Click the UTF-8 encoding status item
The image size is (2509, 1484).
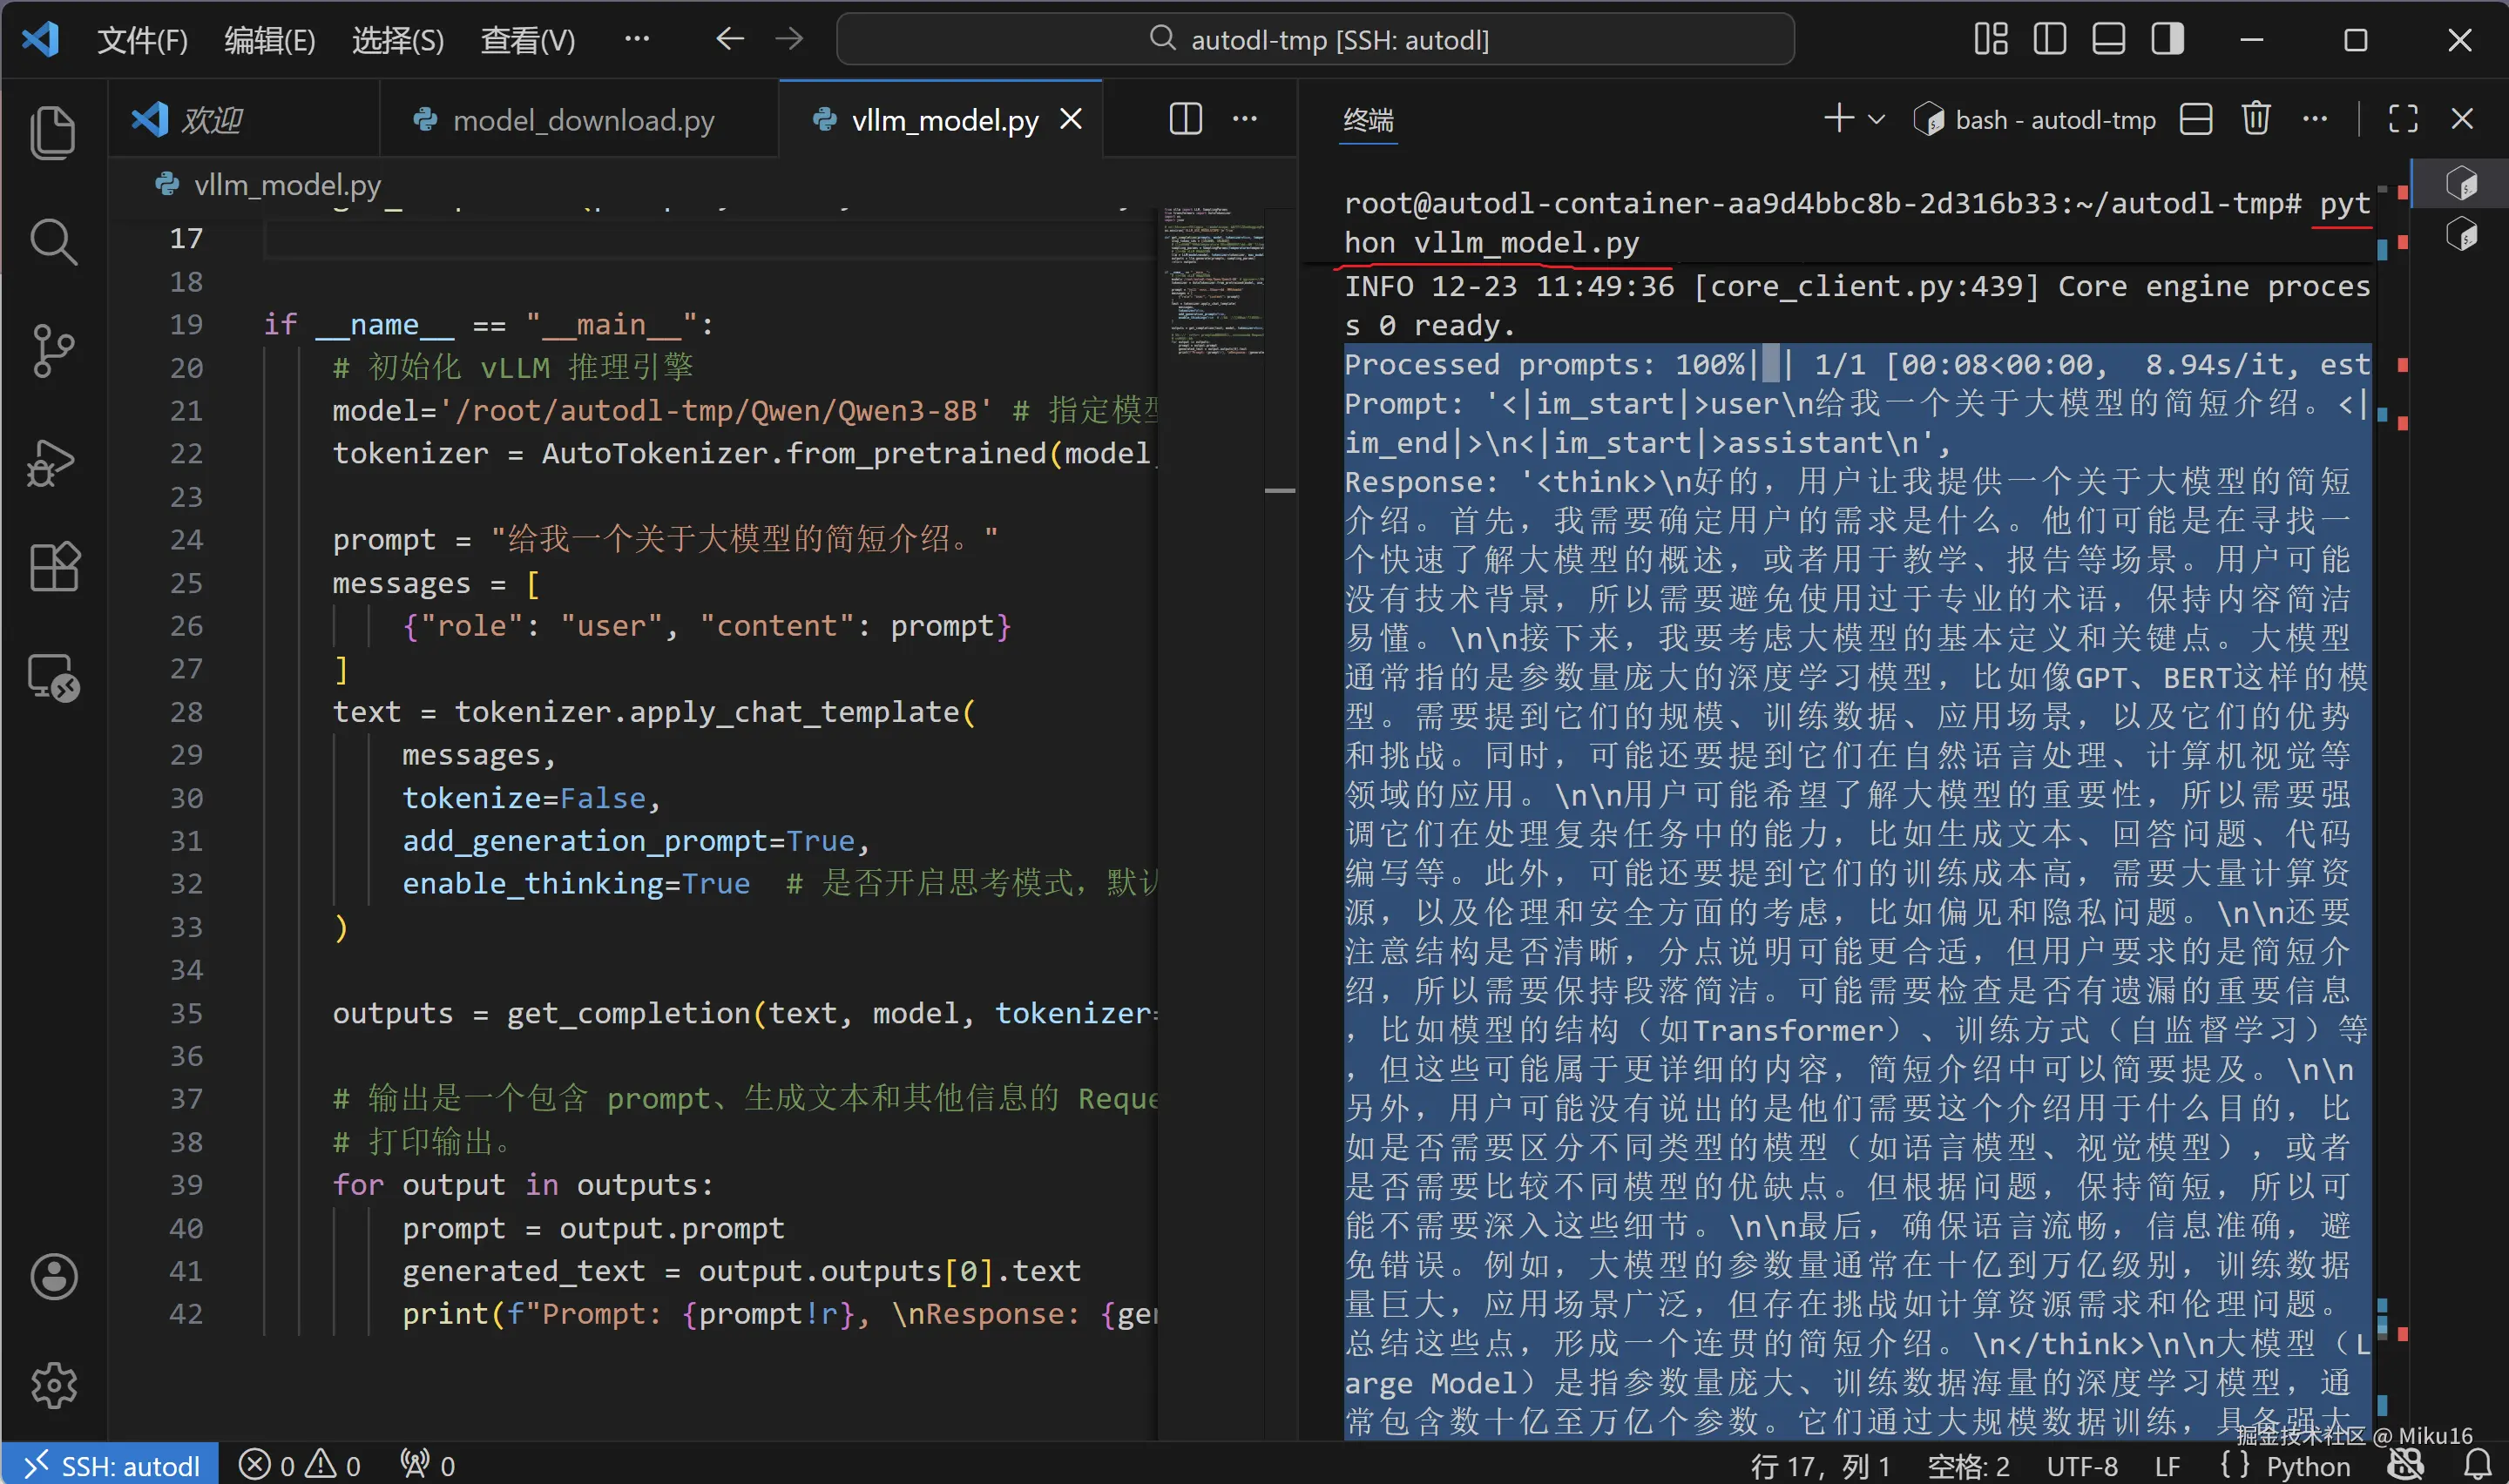2081,1466
